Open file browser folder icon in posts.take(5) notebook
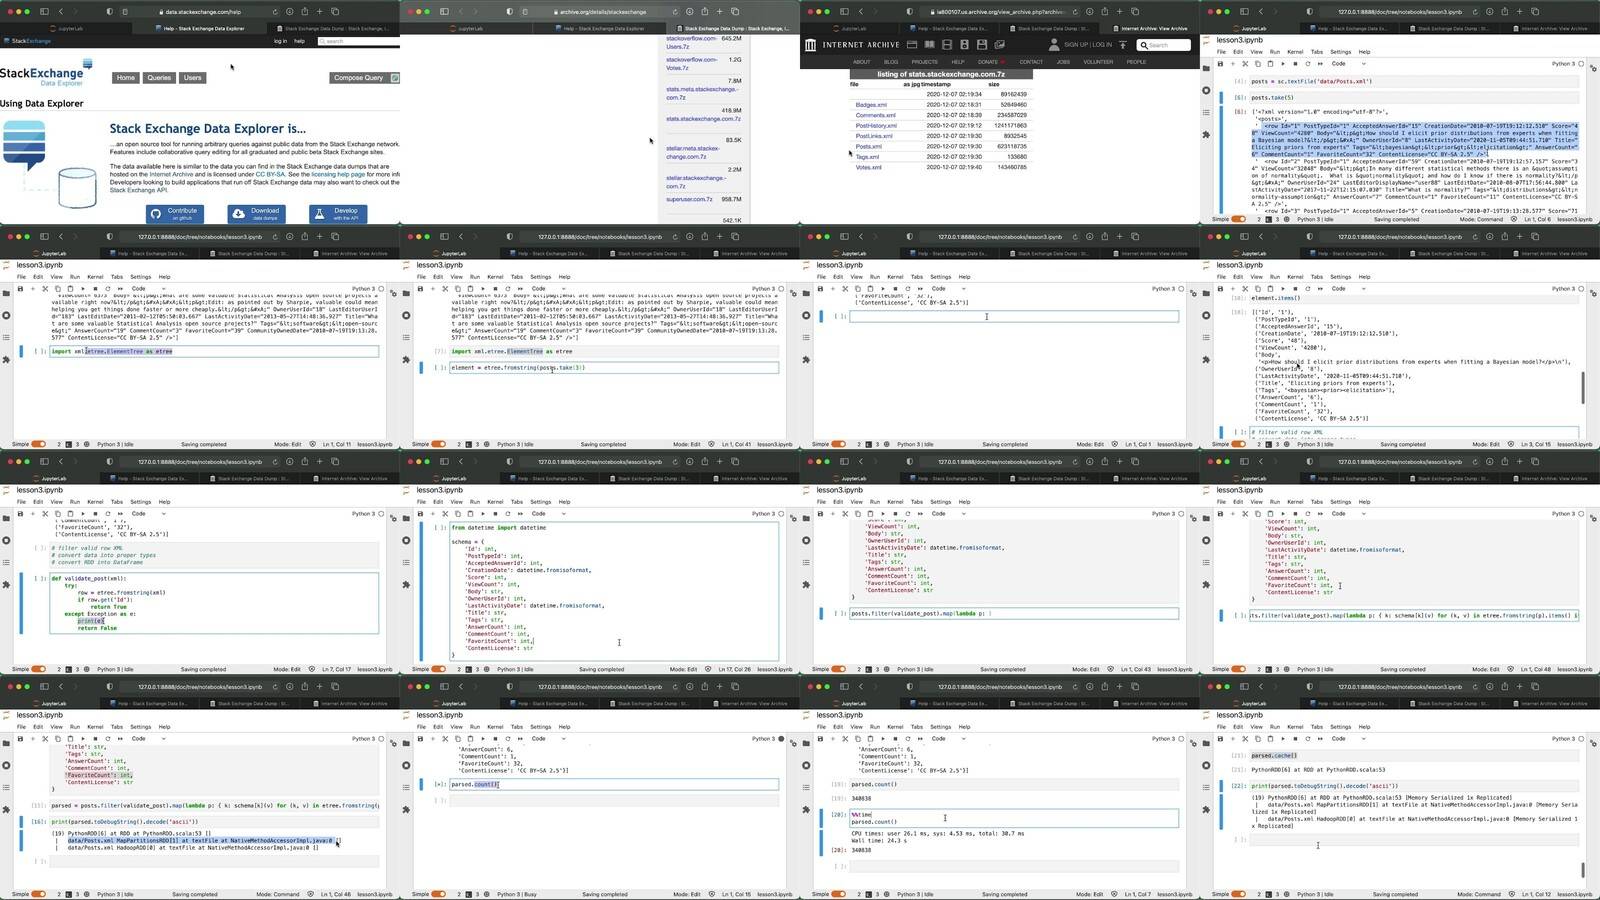The width and height of the screenshot is (1600, 900). [1206, 68]
